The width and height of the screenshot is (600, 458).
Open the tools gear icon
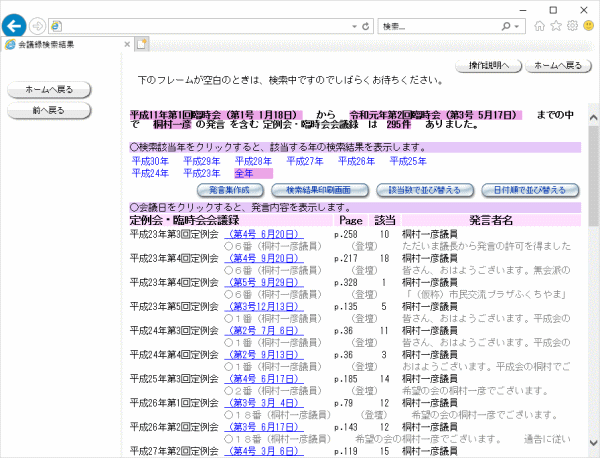572,26
